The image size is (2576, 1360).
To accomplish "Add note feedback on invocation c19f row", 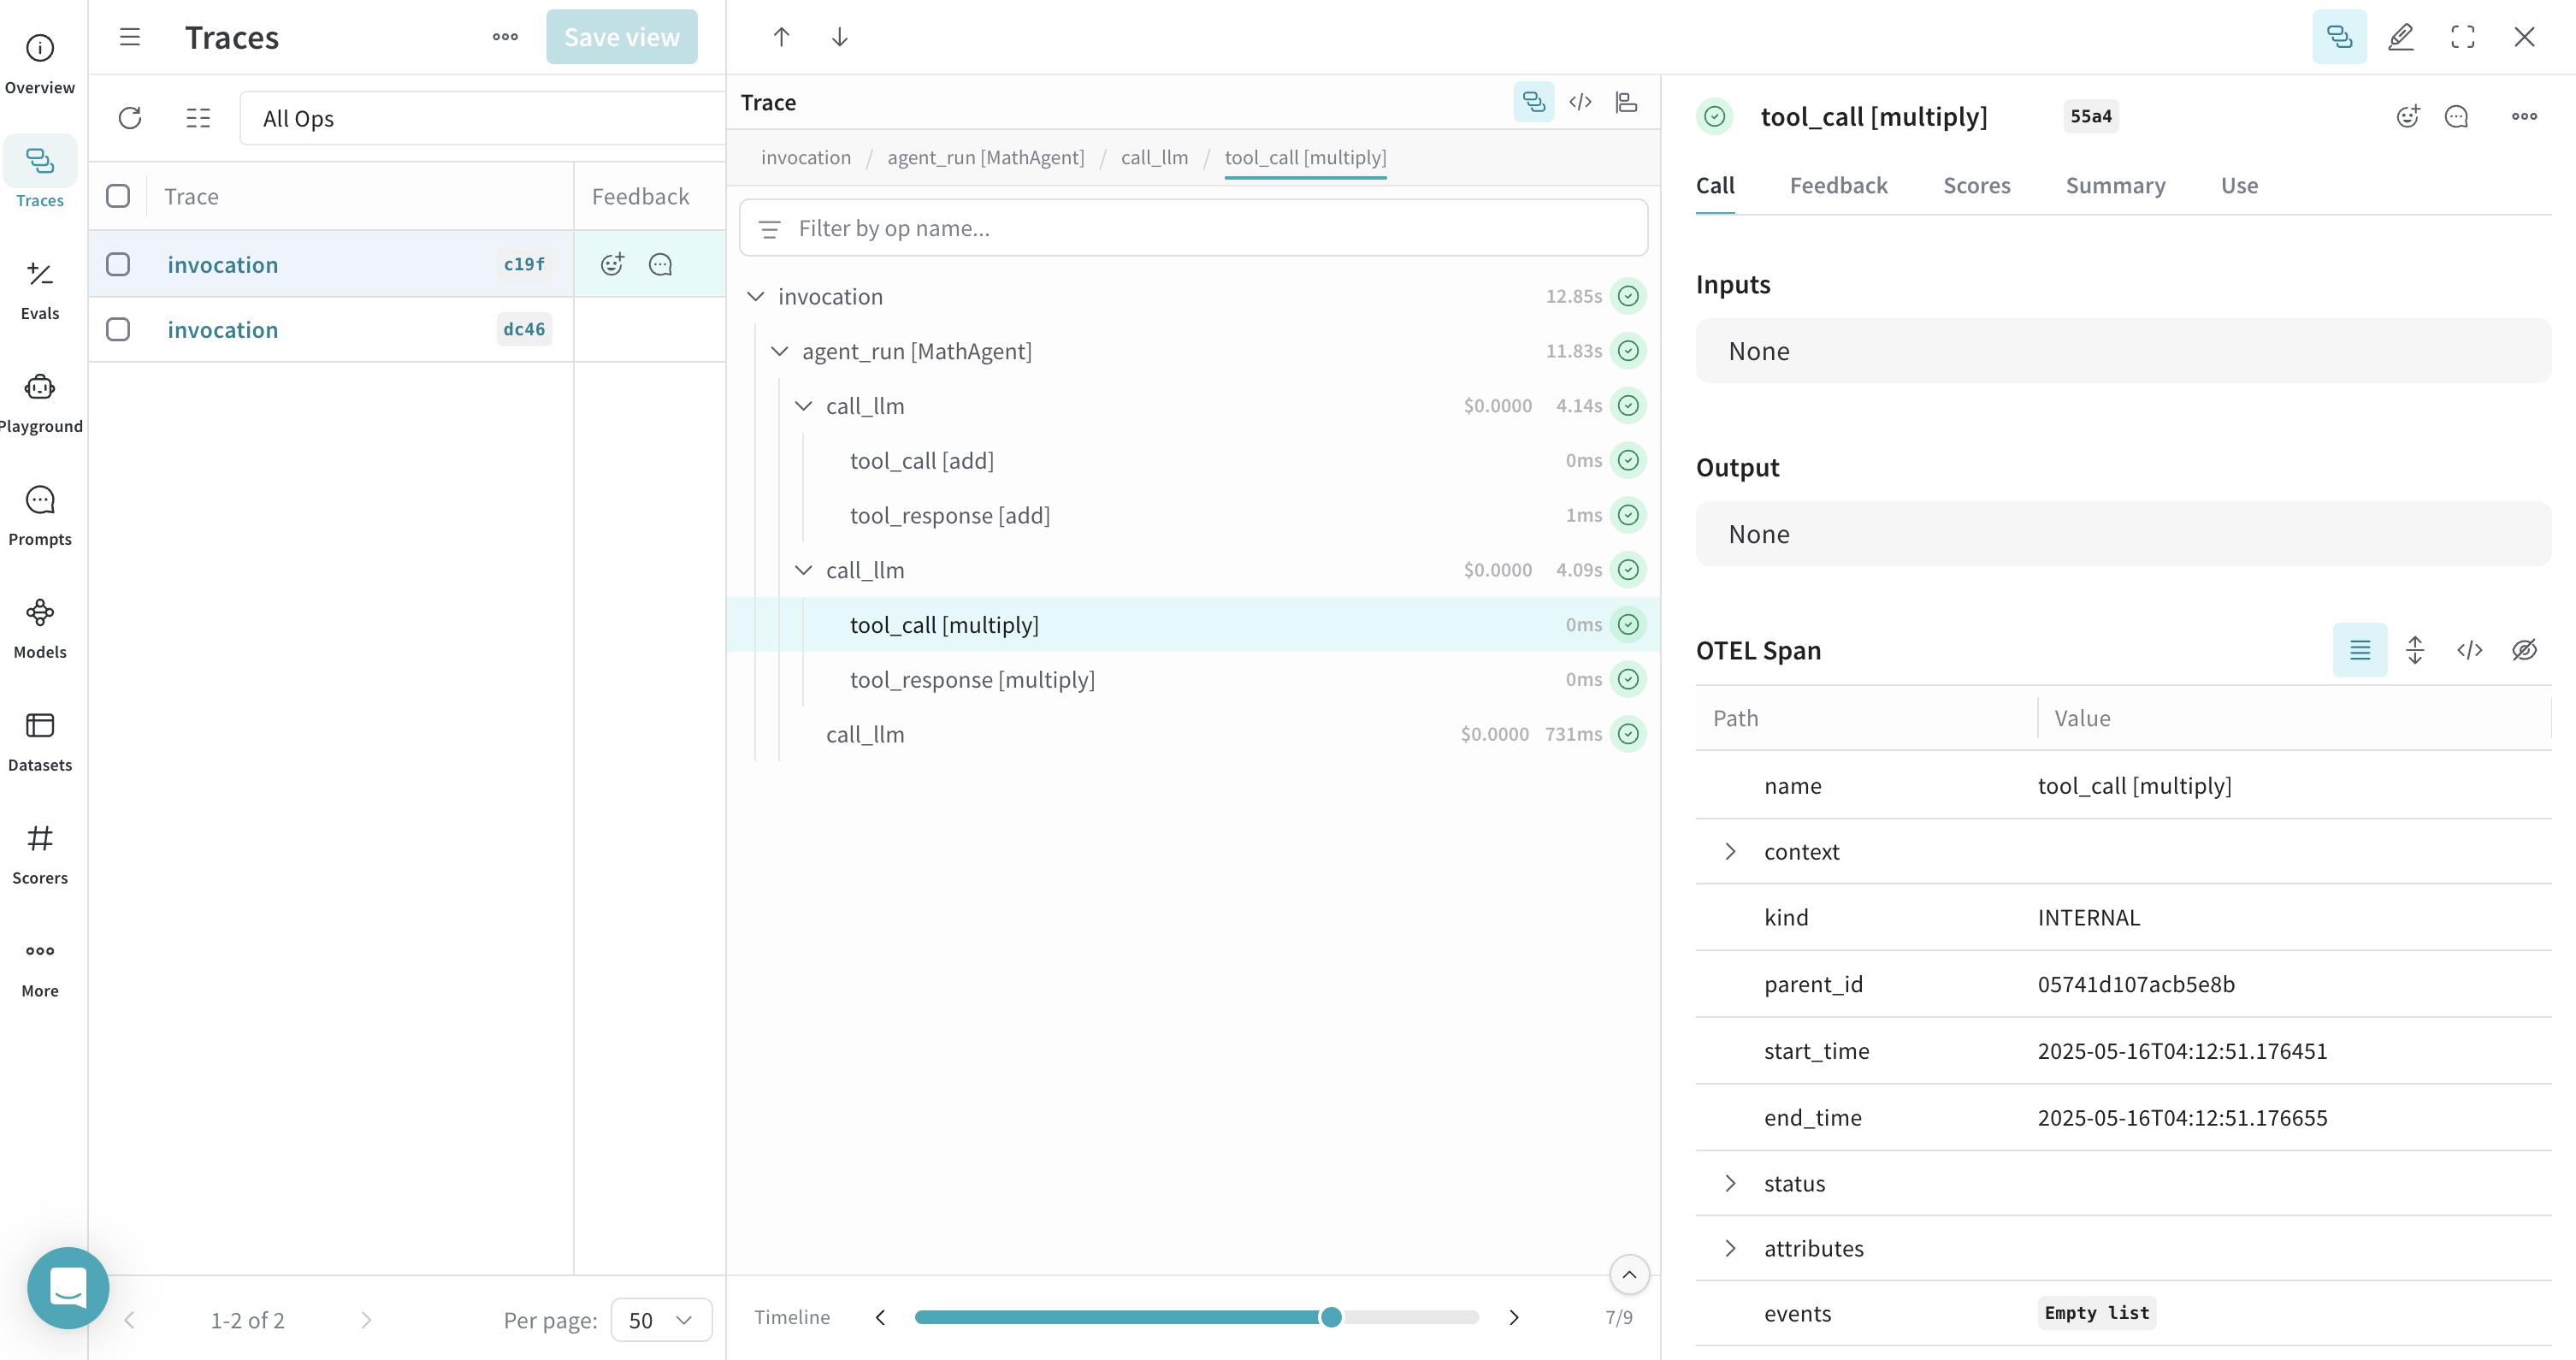I will point(660,264).
